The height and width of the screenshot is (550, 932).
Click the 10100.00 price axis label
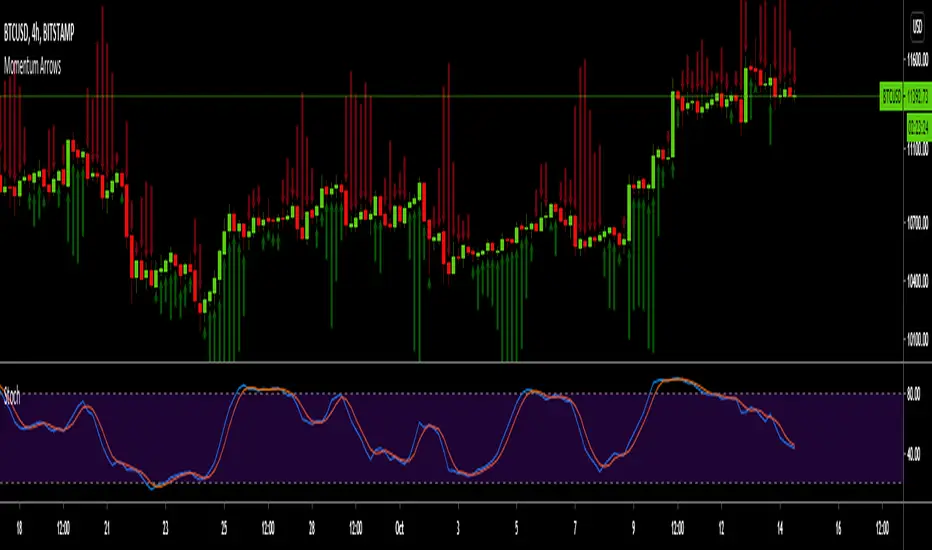[x=917, y=340]
